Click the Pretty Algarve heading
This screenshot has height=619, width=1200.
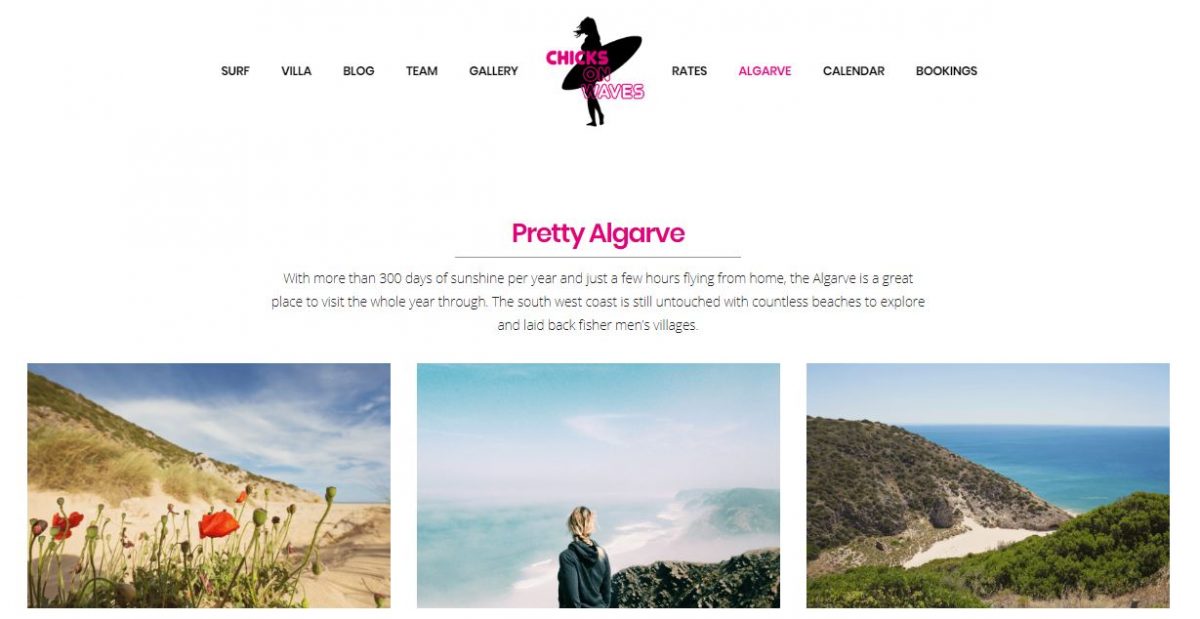(598, 233)
